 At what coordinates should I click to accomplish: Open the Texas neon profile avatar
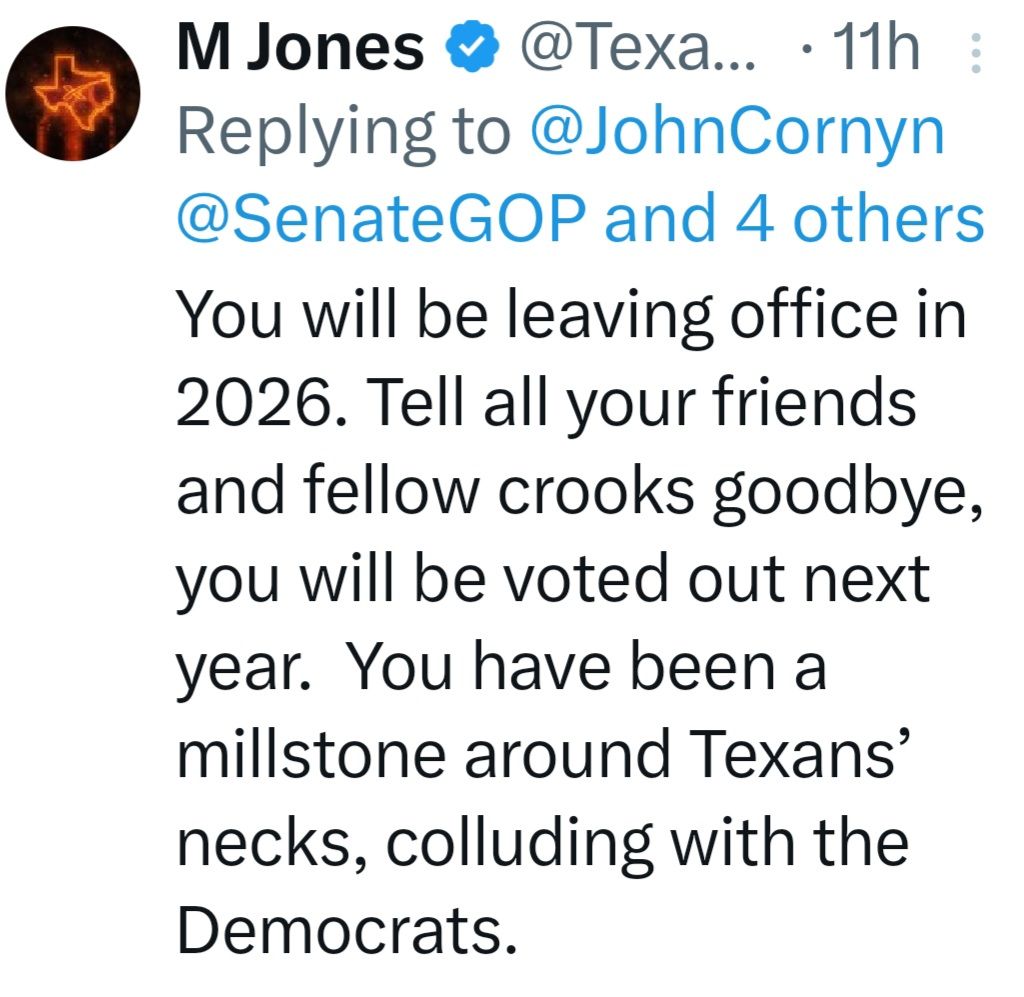[73, 93]
